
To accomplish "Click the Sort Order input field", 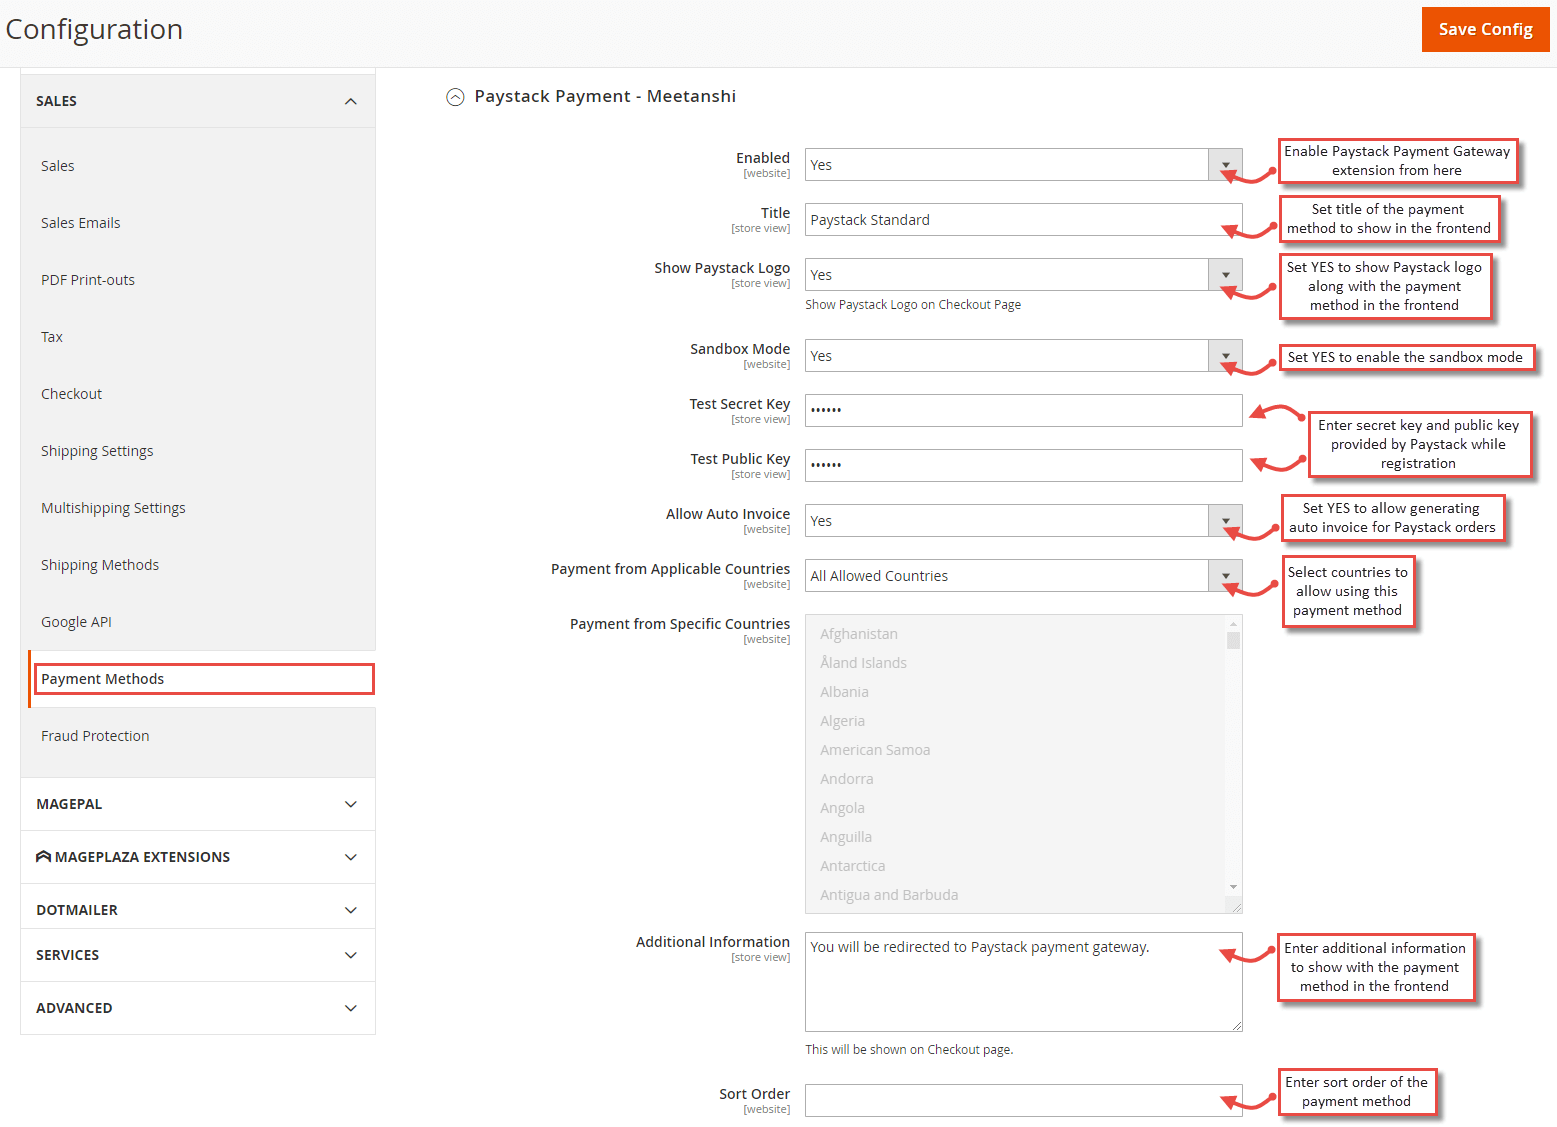I will 1023,1100.
